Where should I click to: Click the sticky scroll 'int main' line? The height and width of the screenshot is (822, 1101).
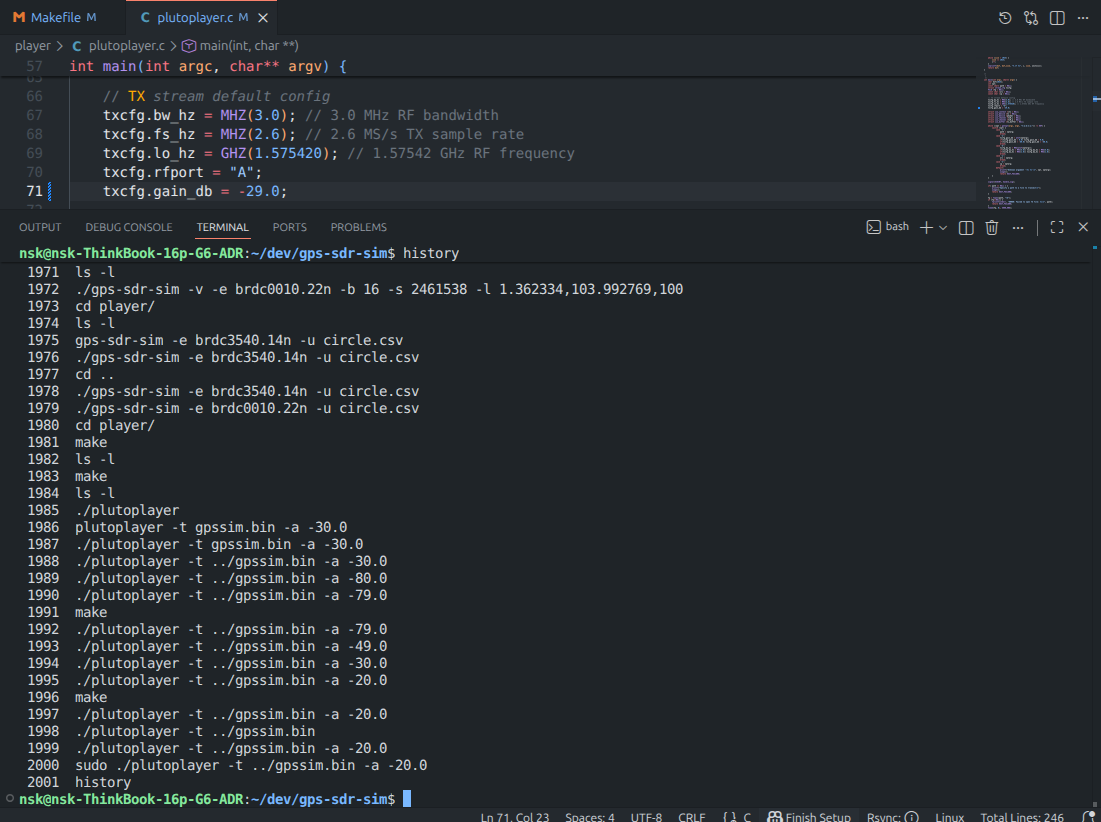coord(208,67)
